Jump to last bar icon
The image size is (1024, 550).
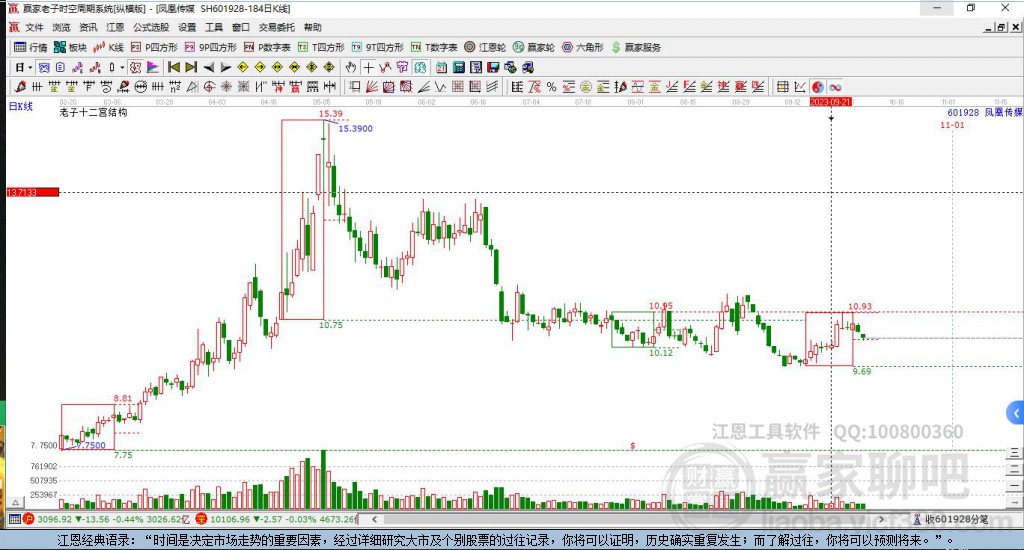pyautogui.click(x=191, y=67)
